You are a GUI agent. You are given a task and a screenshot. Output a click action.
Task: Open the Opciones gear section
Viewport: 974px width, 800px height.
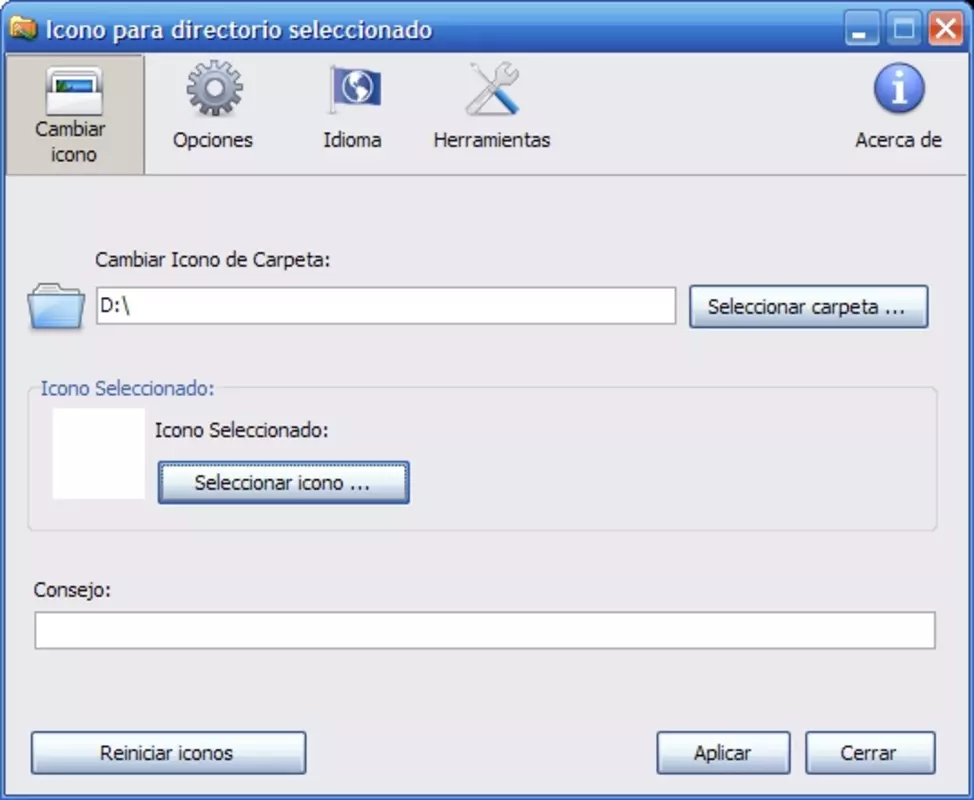(x=213, y=106)
